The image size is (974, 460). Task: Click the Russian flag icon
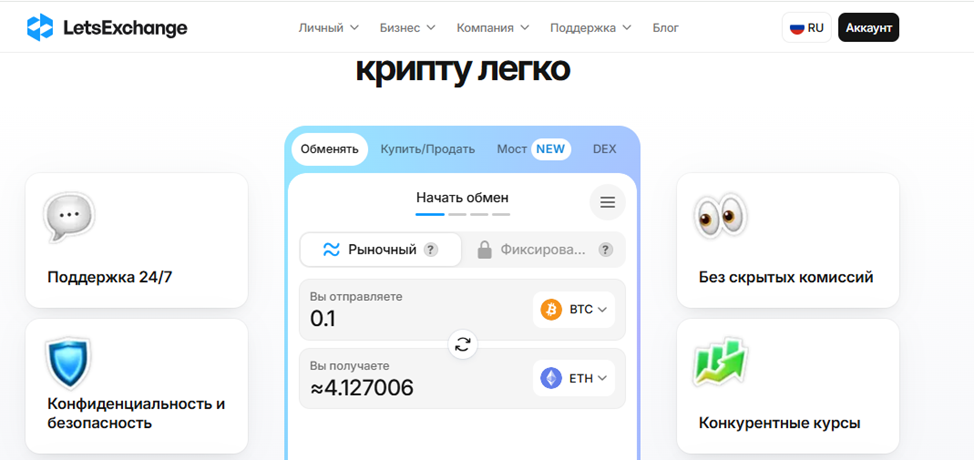pos(797,28)
